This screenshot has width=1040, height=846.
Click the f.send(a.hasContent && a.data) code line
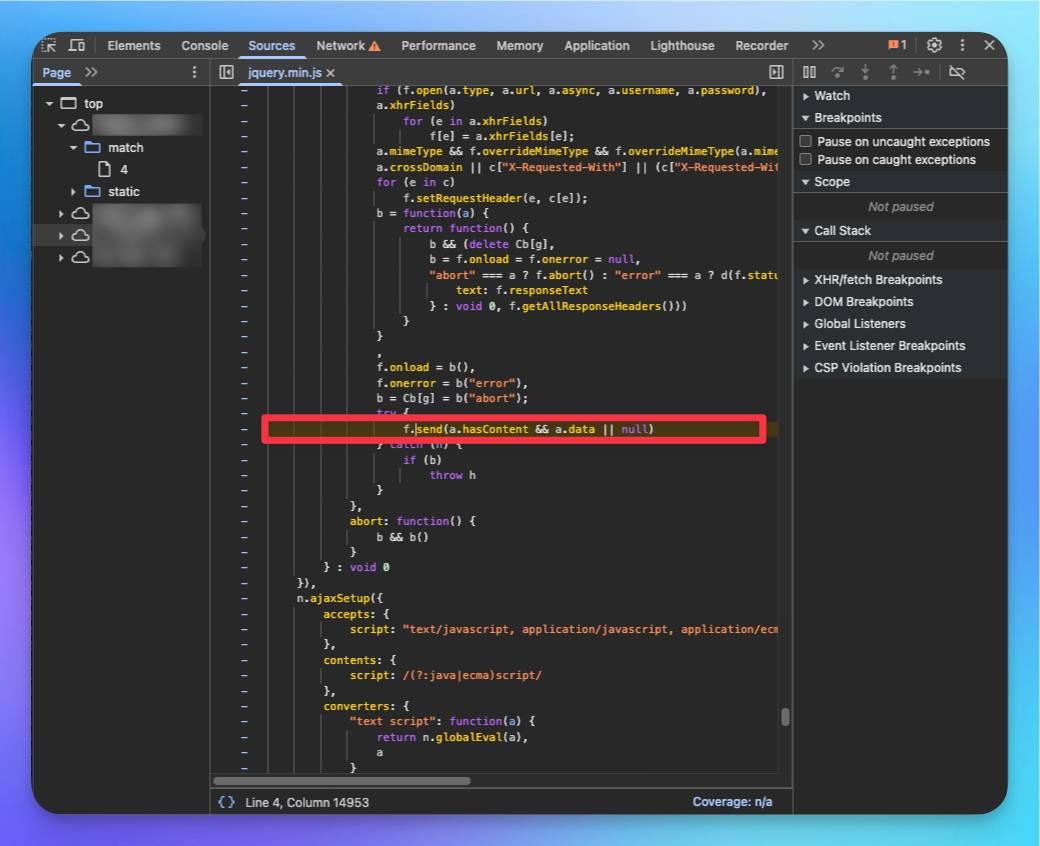[x=529, y=429]
